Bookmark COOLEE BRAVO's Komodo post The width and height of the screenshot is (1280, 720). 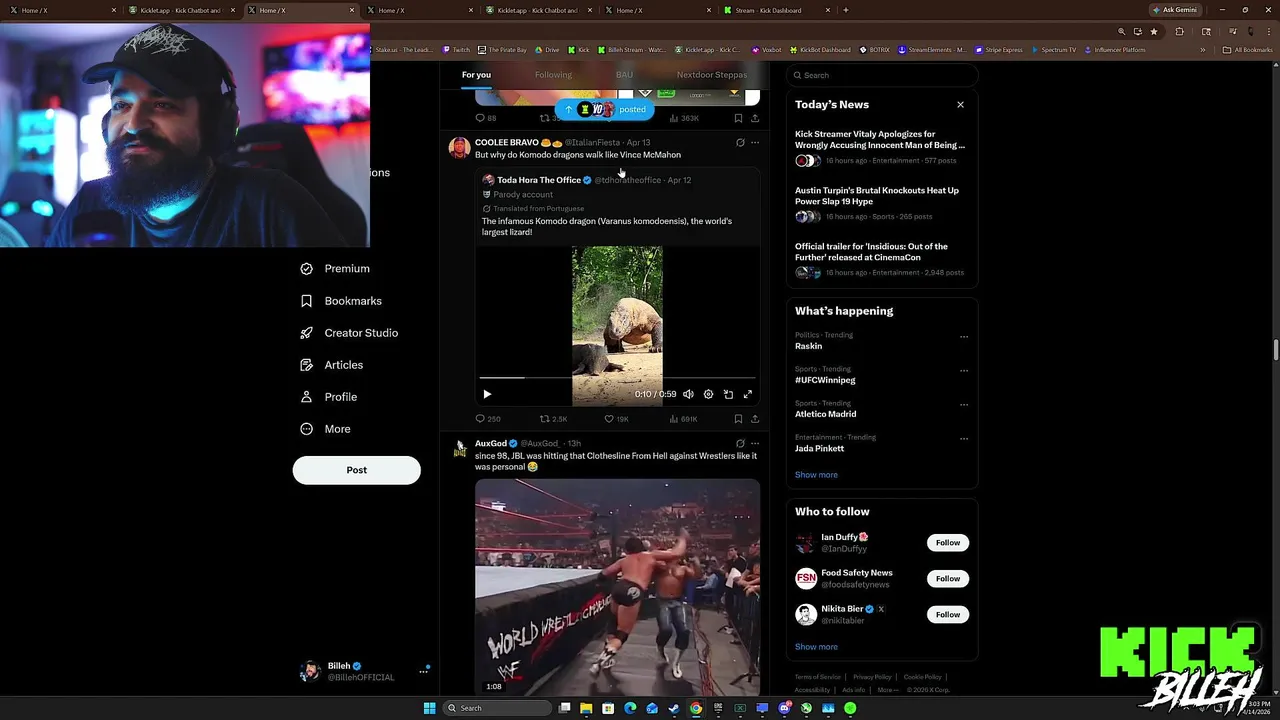click(738, 419)
